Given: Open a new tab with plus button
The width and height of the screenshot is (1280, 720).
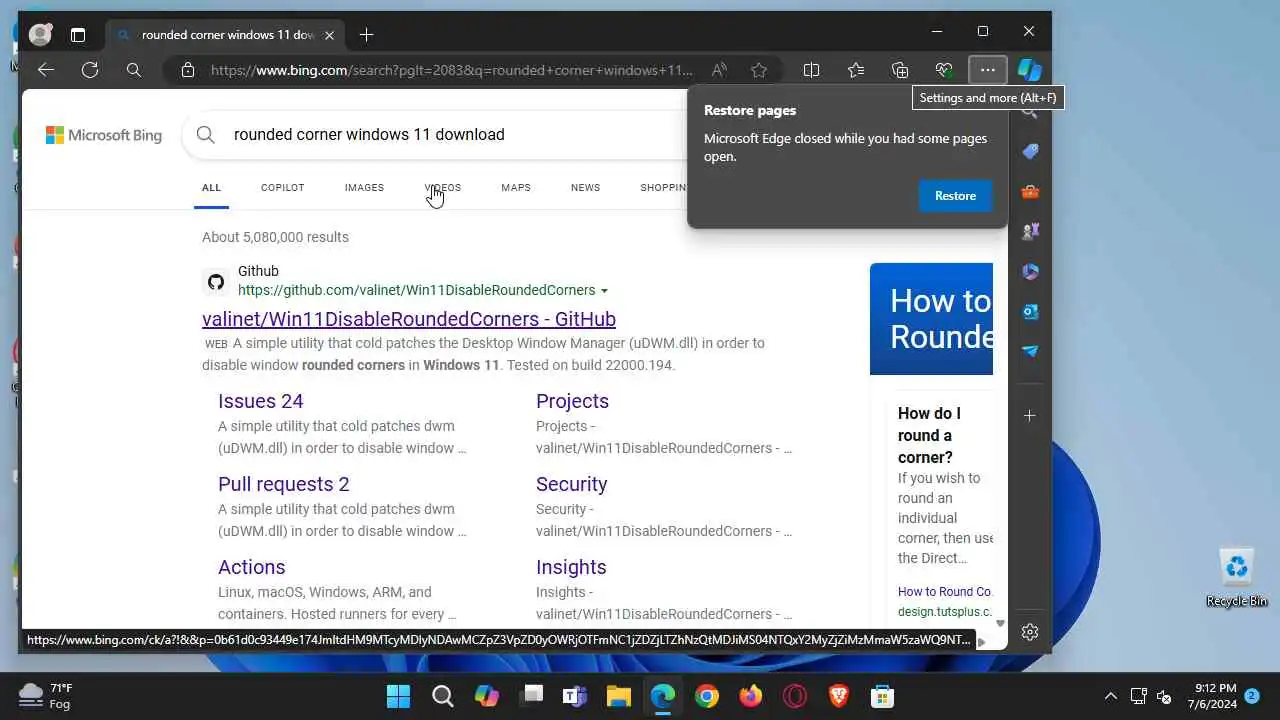Looking at the screenshot, I should click(x=366, y=35).
